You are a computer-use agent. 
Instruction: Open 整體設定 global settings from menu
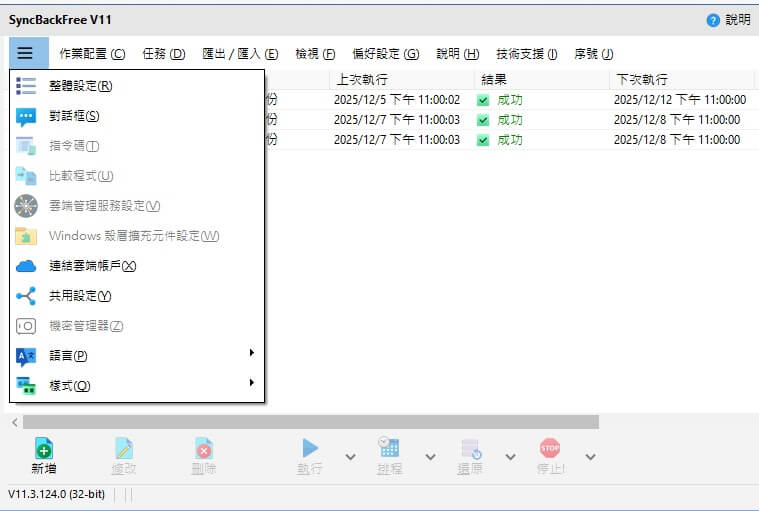coord(80,86)
